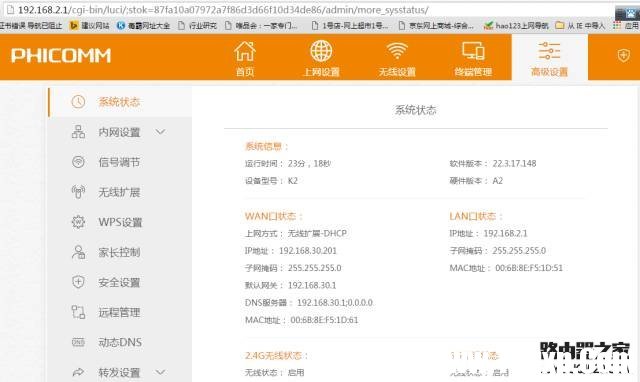The image size is (640, 382).
Task: Open 终端管理 devices icon
Action: [x=473, y=51]
